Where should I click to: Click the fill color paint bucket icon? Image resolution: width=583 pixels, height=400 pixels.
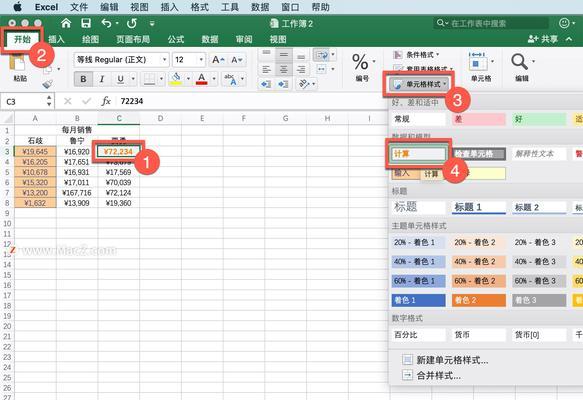pyautogui.click(x=176, y=79)
